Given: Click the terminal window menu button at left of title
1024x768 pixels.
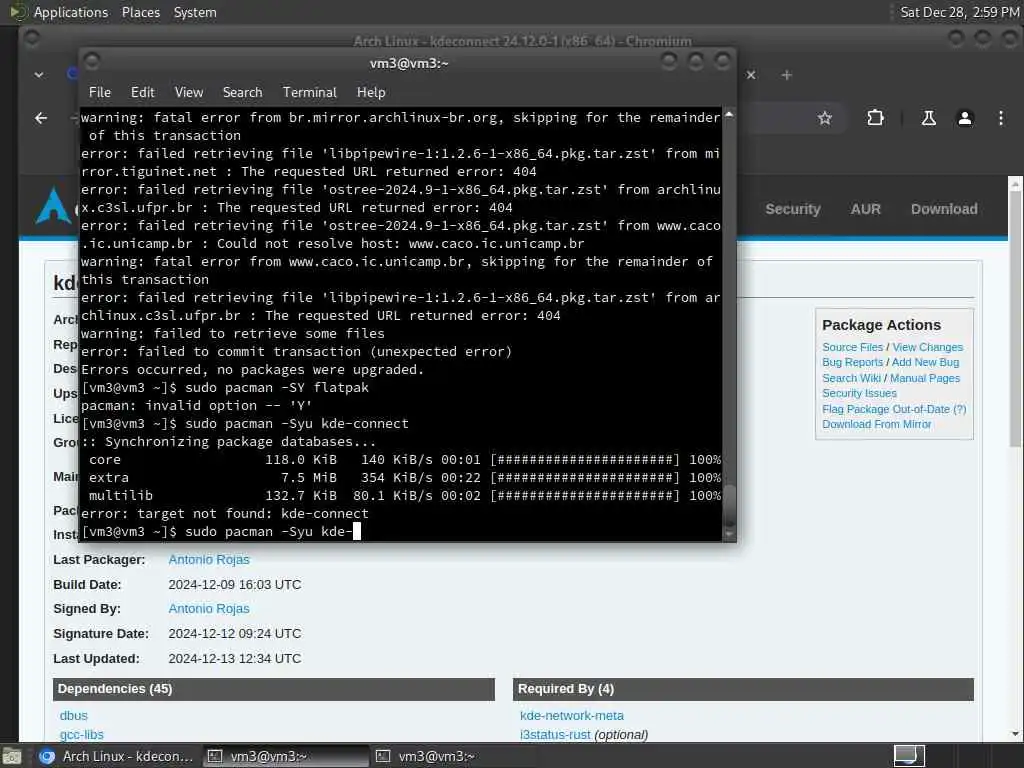Looking at the screenshot, I should pos(92,61).
